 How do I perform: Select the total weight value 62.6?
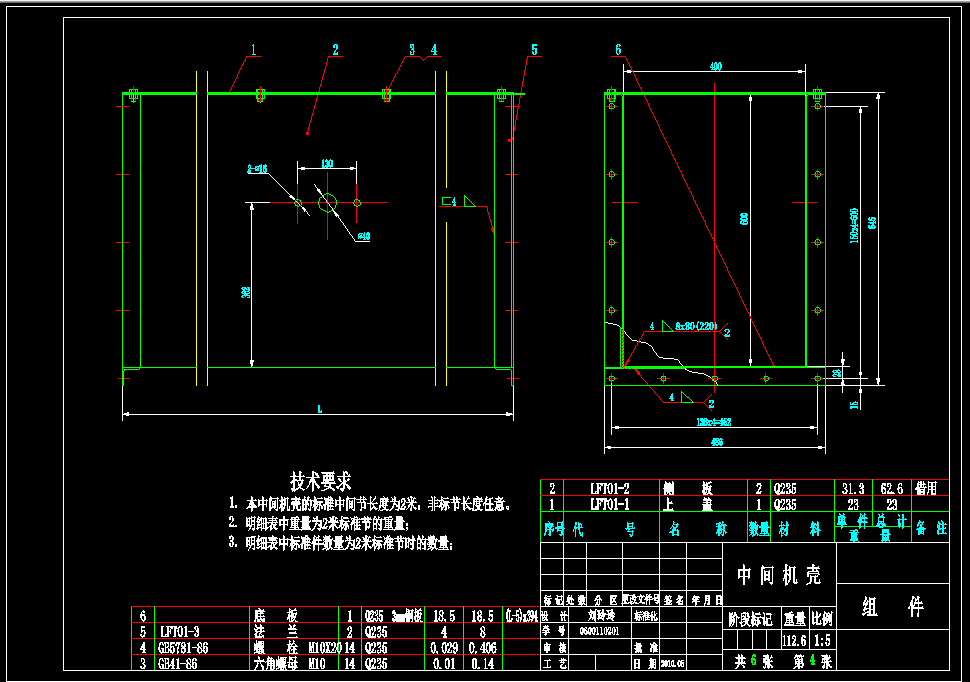[x=891, y=488]
